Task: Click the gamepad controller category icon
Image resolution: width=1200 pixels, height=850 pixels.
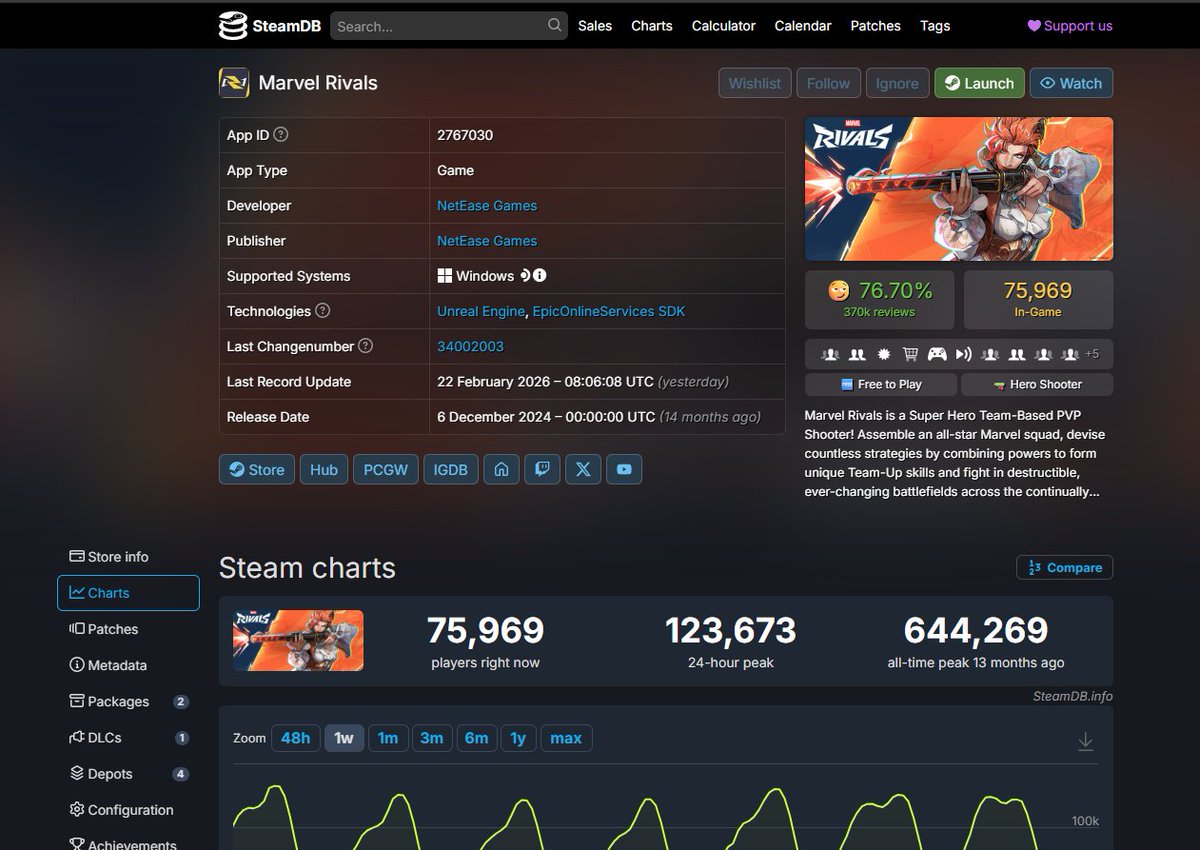Action: 937,354
